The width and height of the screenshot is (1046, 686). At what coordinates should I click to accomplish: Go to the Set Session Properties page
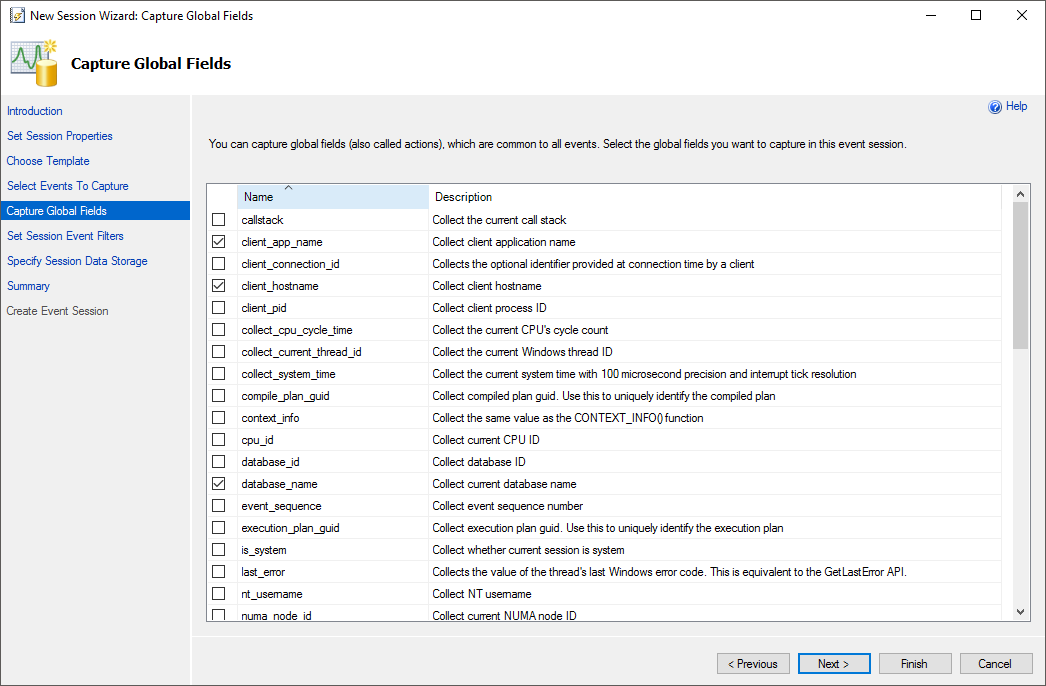coord(60,136)
